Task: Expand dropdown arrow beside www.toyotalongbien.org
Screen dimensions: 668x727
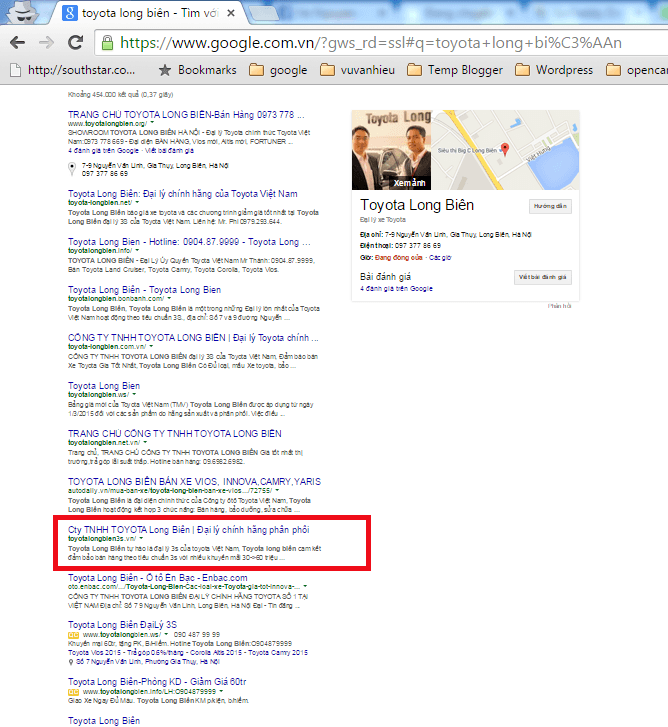Action: click(x=152, y=123)
